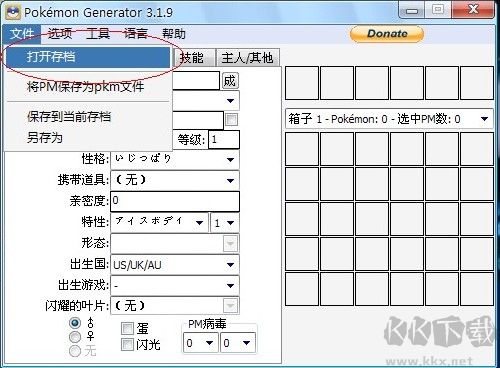Select the male ♂ radio button

coord(75,323)
